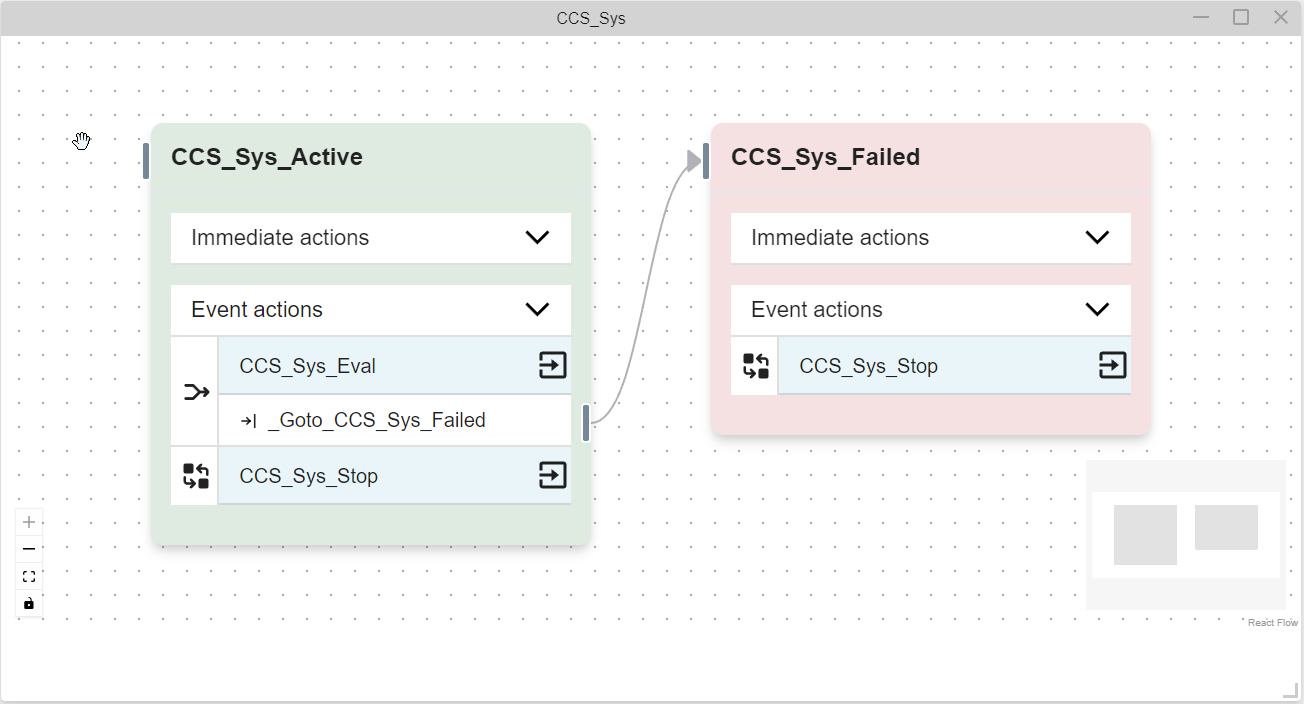Screen dimensions: 1304x704
Task: Click the fit view control button
Action: [29, 576]
